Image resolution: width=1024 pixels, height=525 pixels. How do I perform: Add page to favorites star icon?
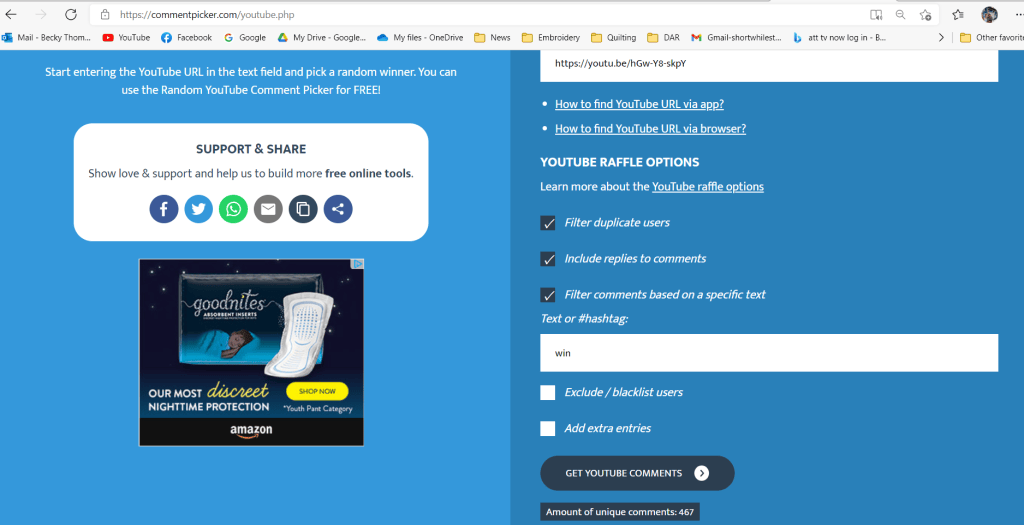pyautogui.click(x=925, y=14)
